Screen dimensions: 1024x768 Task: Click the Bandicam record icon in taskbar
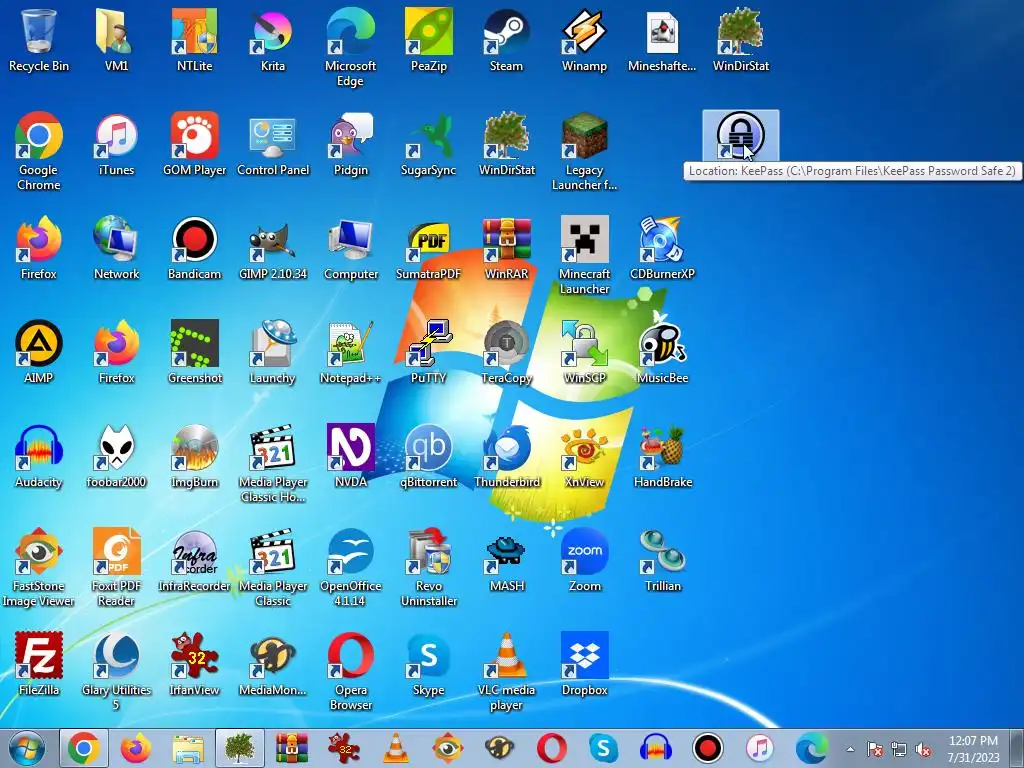pos(707,748)
